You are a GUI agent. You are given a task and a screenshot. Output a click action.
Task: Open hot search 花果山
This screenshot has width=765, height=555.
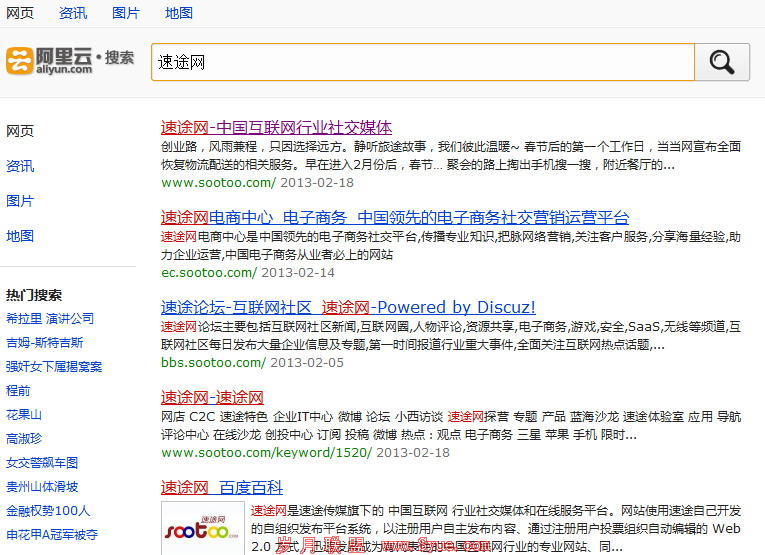(24, 415)
